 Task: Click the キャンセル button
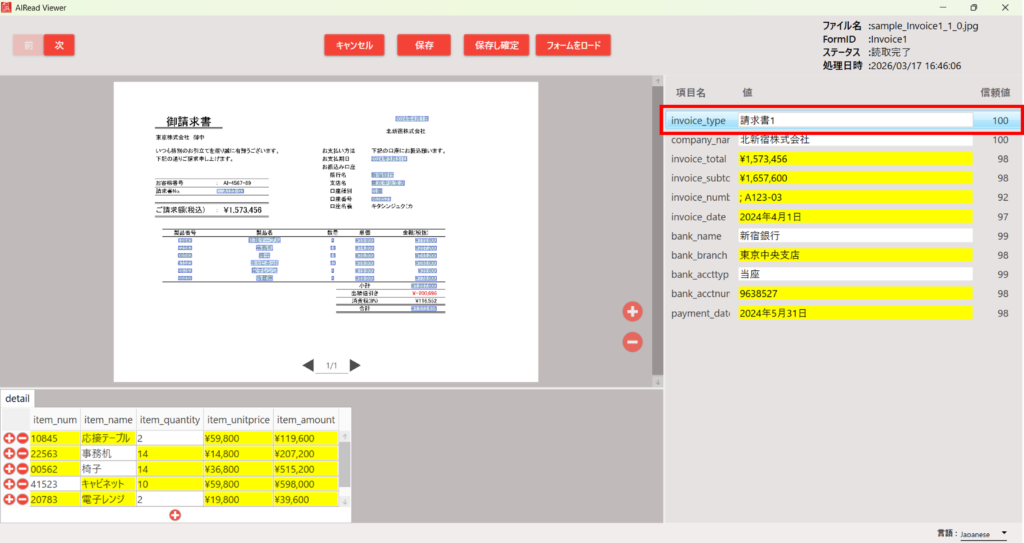pos(354,46)
